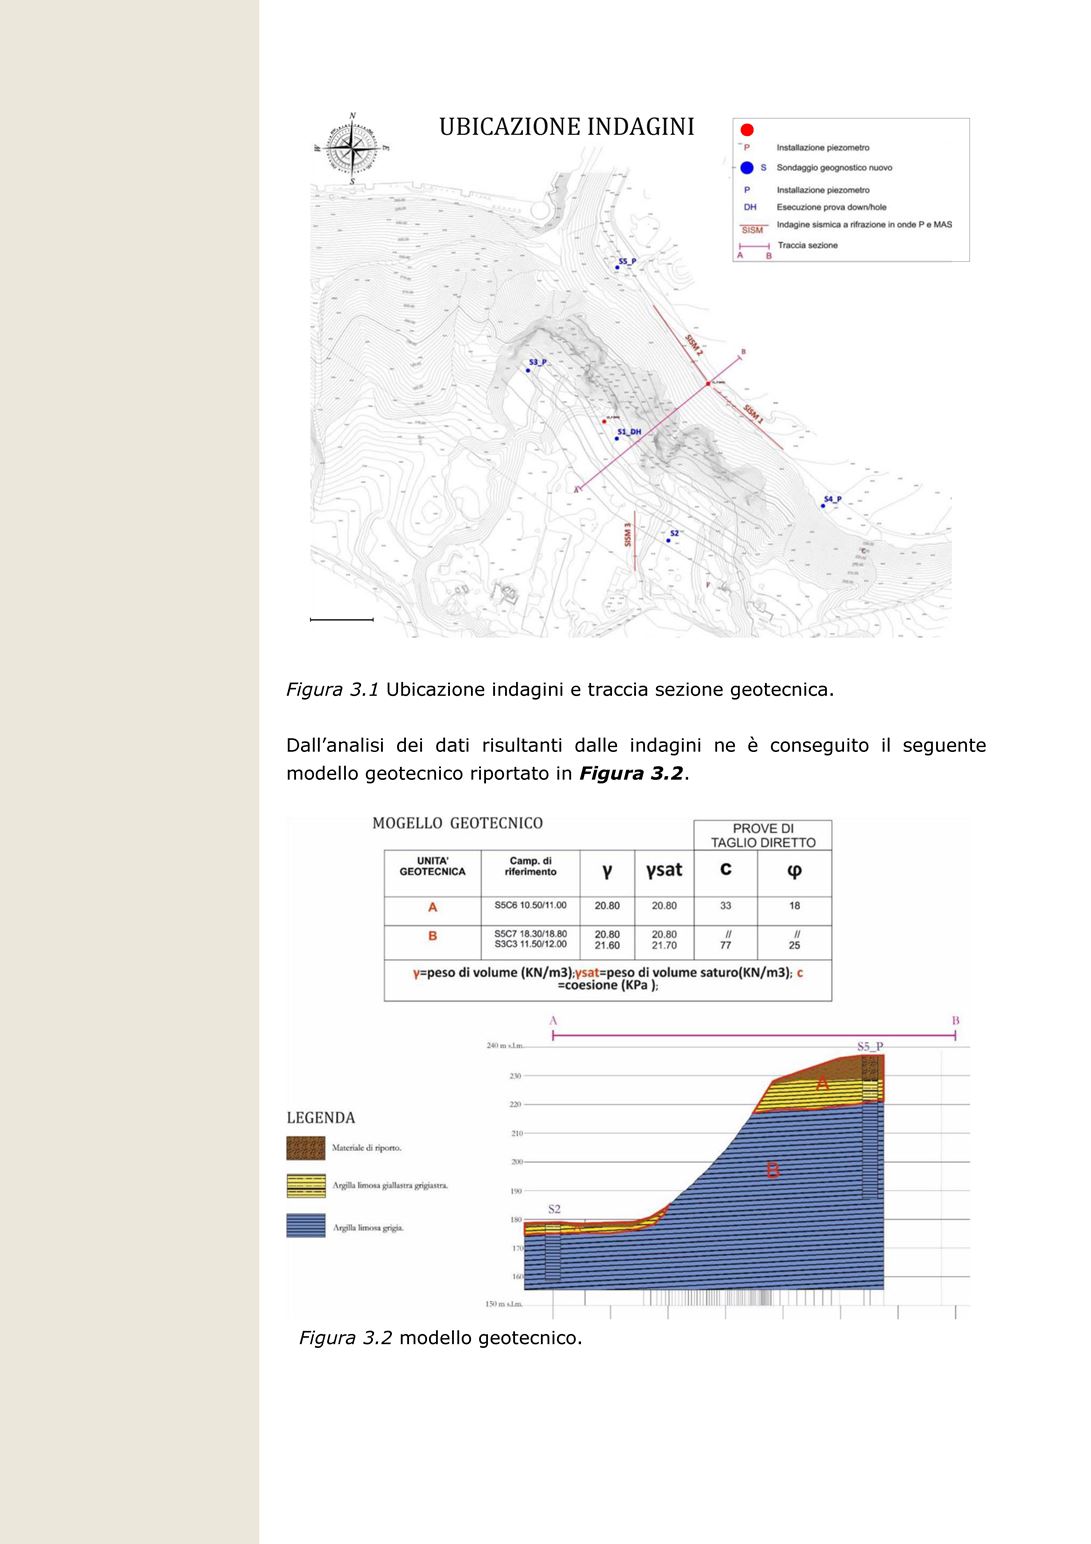Click the "c" cohesion column header
The height and width of the screenshot is (1544, 1091).
tap(725, 868)
